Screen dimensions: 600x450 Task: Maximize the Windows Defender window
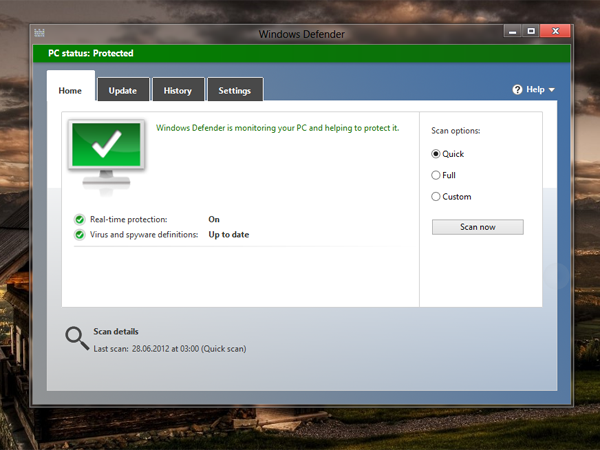531,31
